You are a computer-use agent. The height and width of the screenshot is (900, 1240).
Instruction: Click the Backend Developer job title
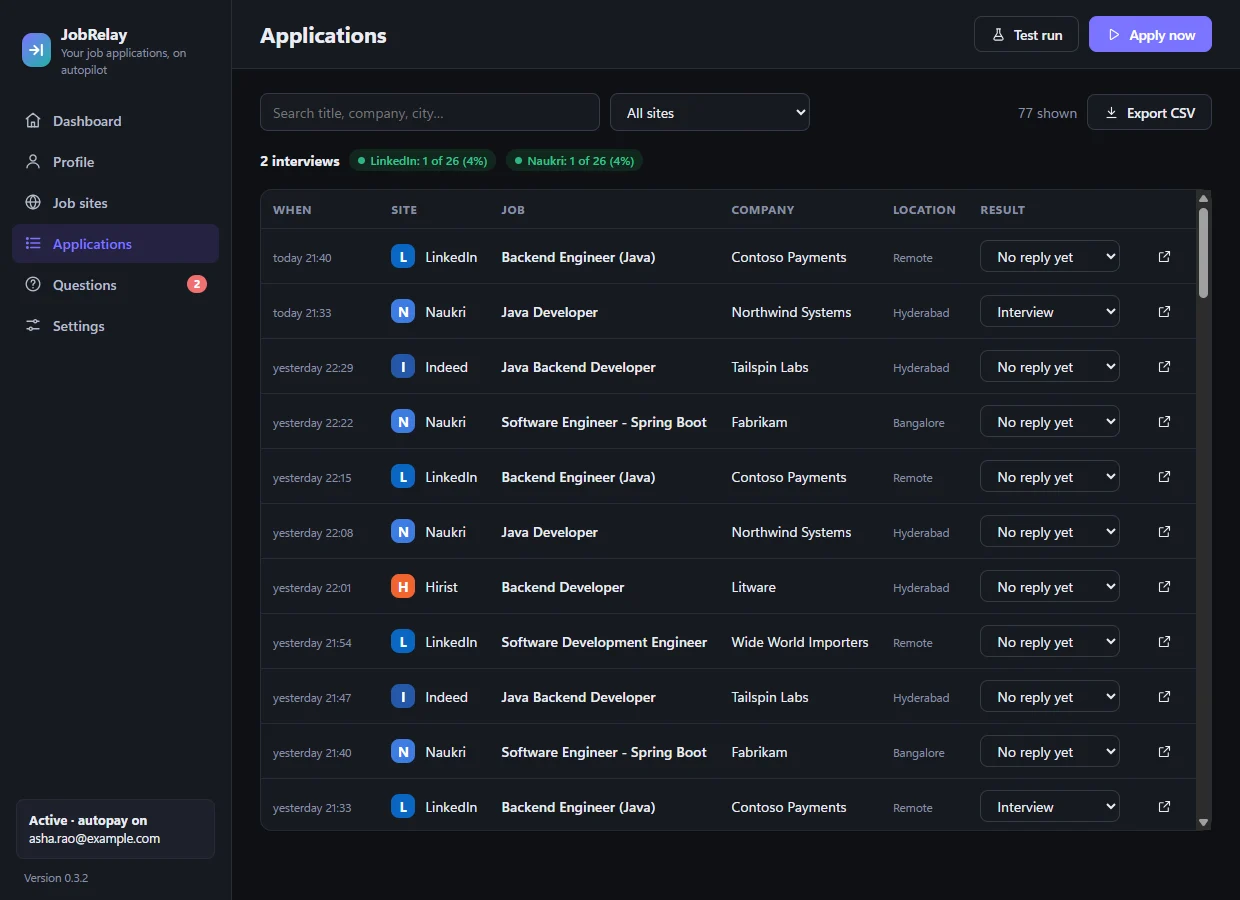coord(563,587)
